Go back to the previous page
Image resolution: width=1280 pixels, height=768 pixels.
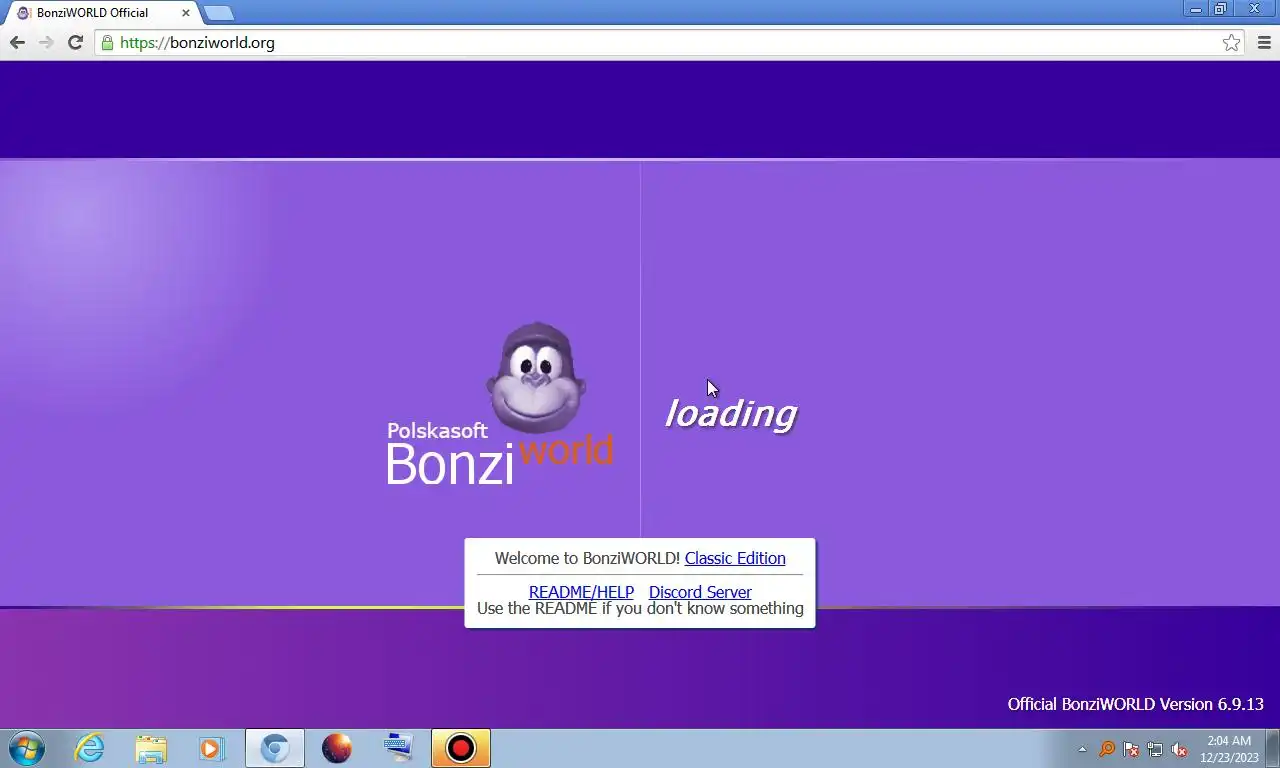tap(17, 42)
